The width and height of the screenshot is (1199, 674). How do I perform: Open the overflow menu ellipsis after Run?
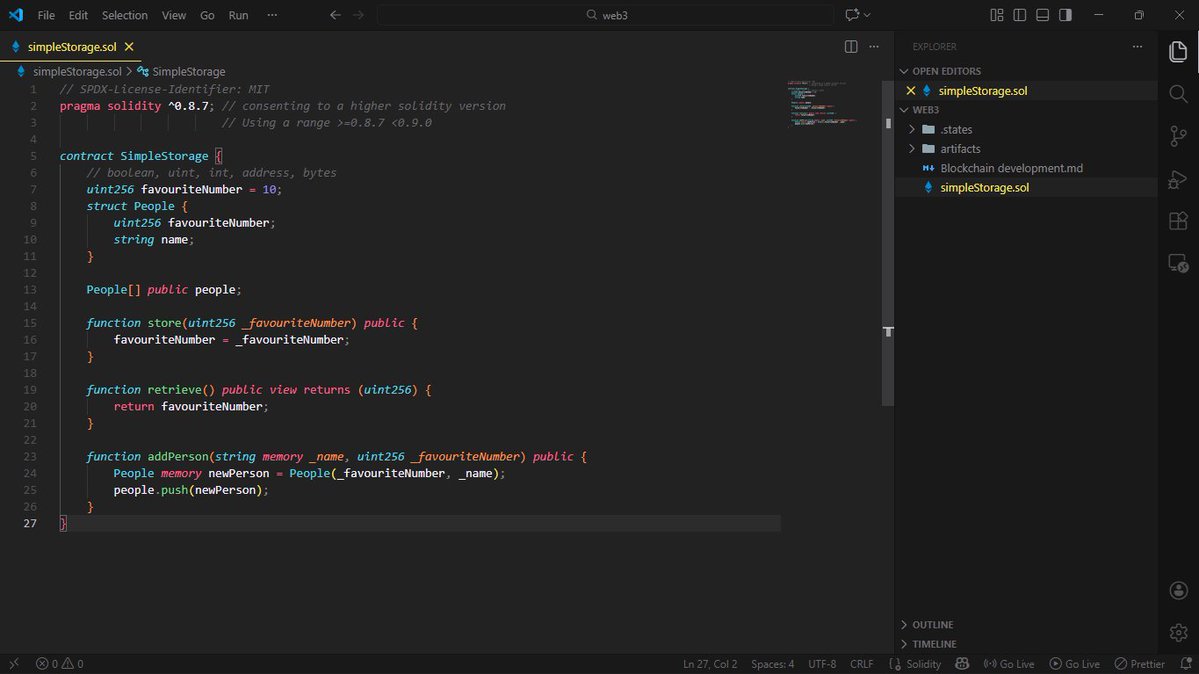272,15
